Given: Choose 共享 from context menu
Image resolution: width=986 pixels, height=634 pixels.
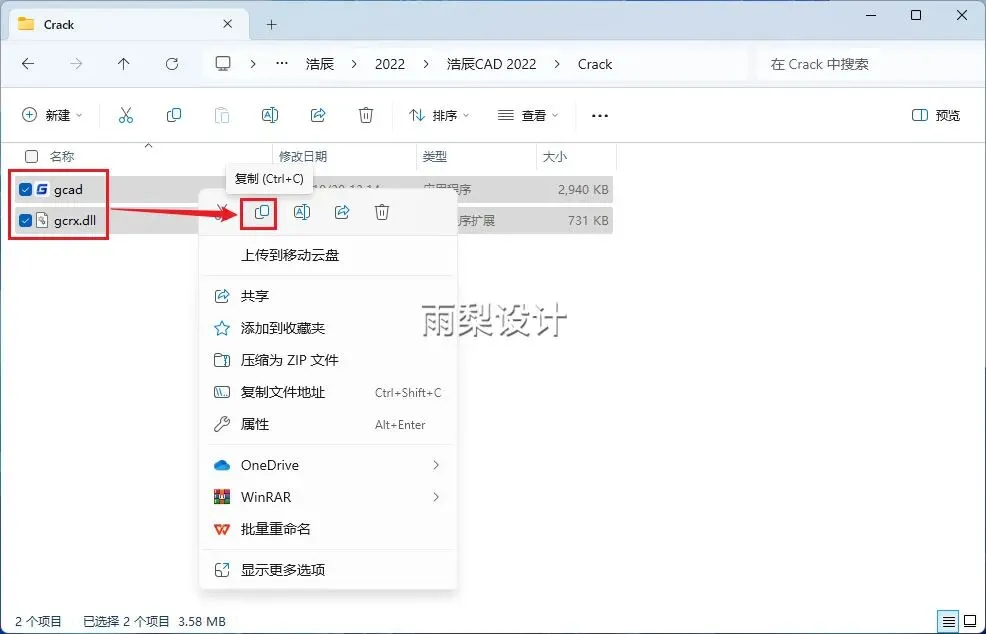Looking at the screenshot, I should pyautogui.click(x=328, y=296).
